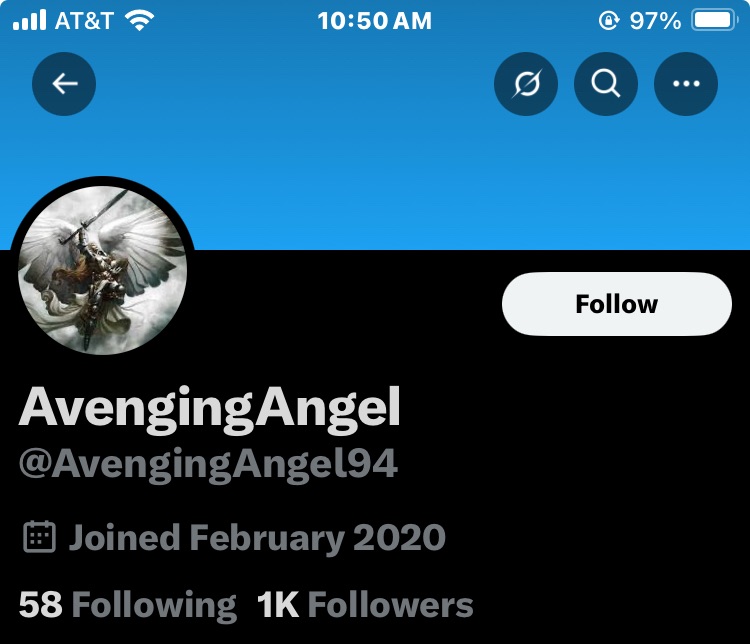Tap the AvengingAngel display name
The width and height of the screenshot is (750, 644).
pos(210,406)
